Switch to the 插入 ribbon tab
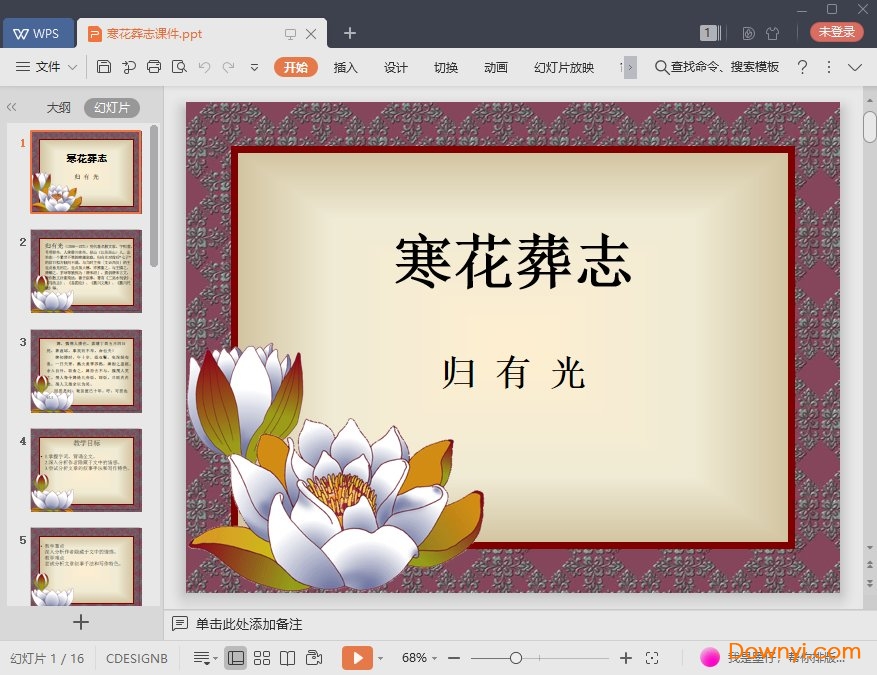877x675 pixels. [x=345, y=68]
